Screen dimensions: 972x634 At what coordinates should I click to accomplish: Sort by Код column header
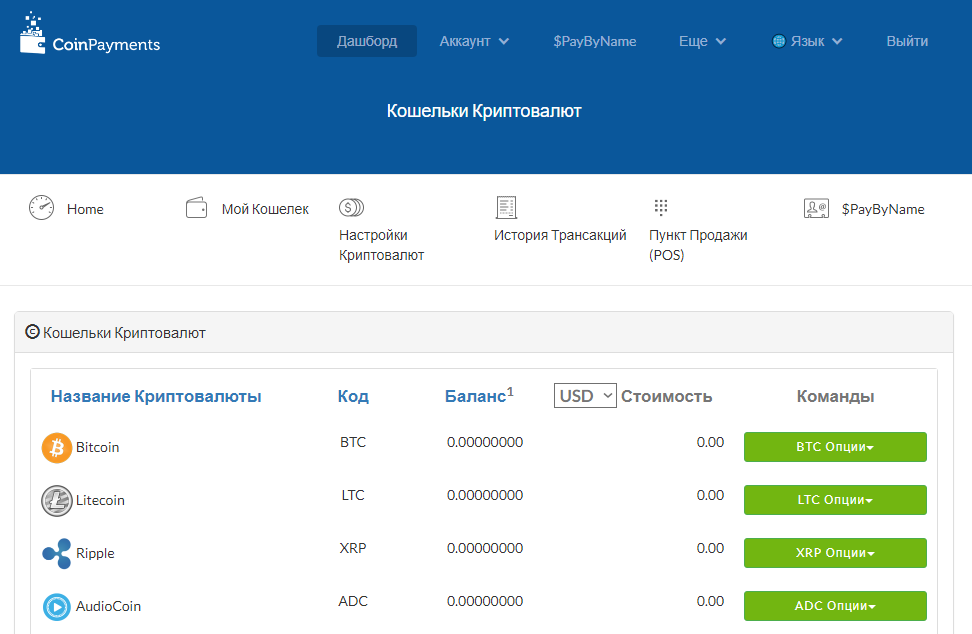click(x=353, y=396)
